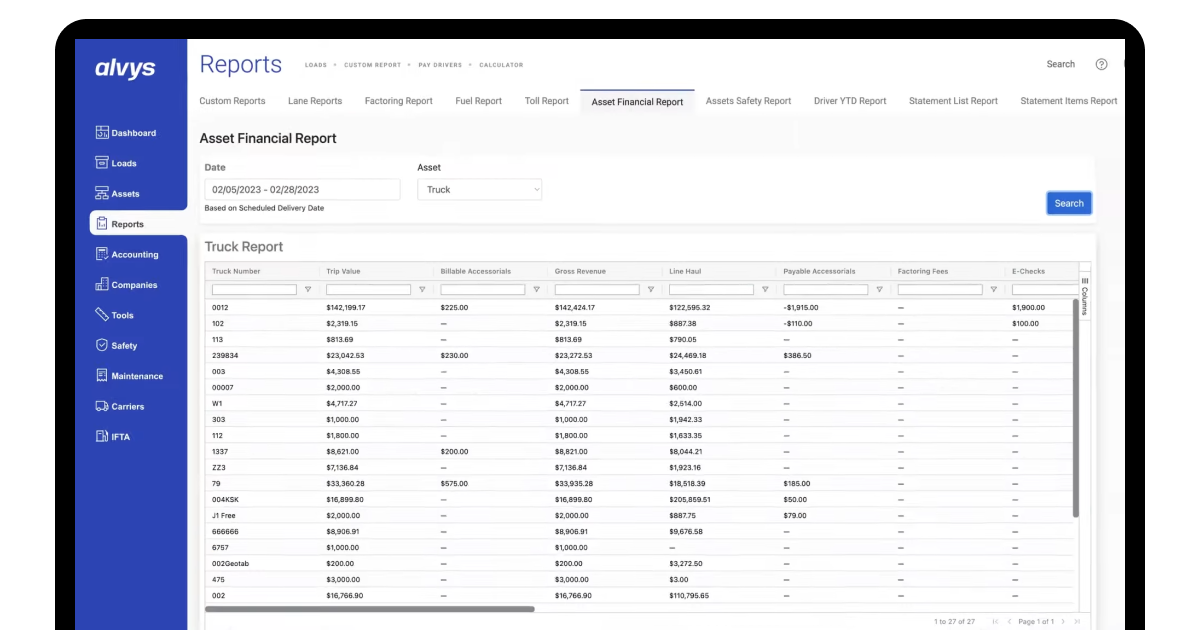Open the Accounting section
Viewport: 1200px width, 630px height.
(x=127, y=255)
